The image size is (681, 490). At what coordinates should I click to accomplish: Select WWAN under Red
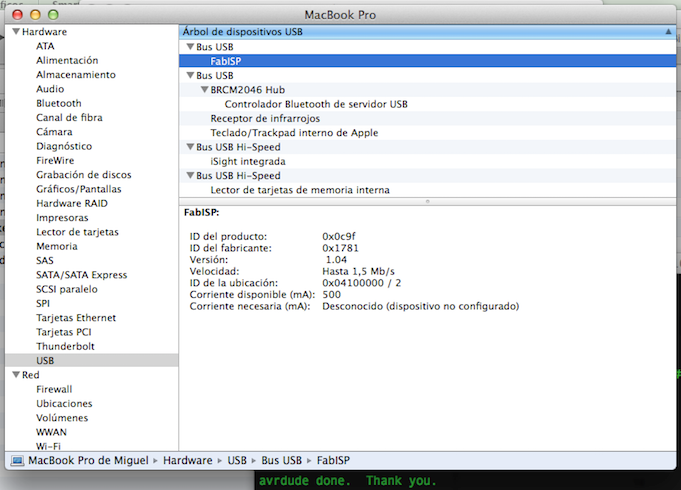[x=52, y=432]
